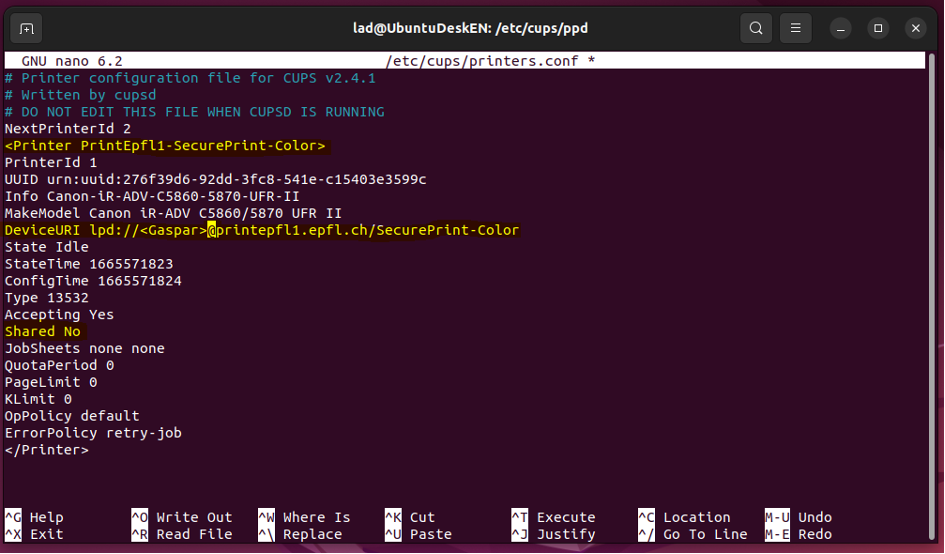The width and height of the screenshot is (945, 554).
Task: Click the closing </Printer> tag
Action: [x=47, y=450]
